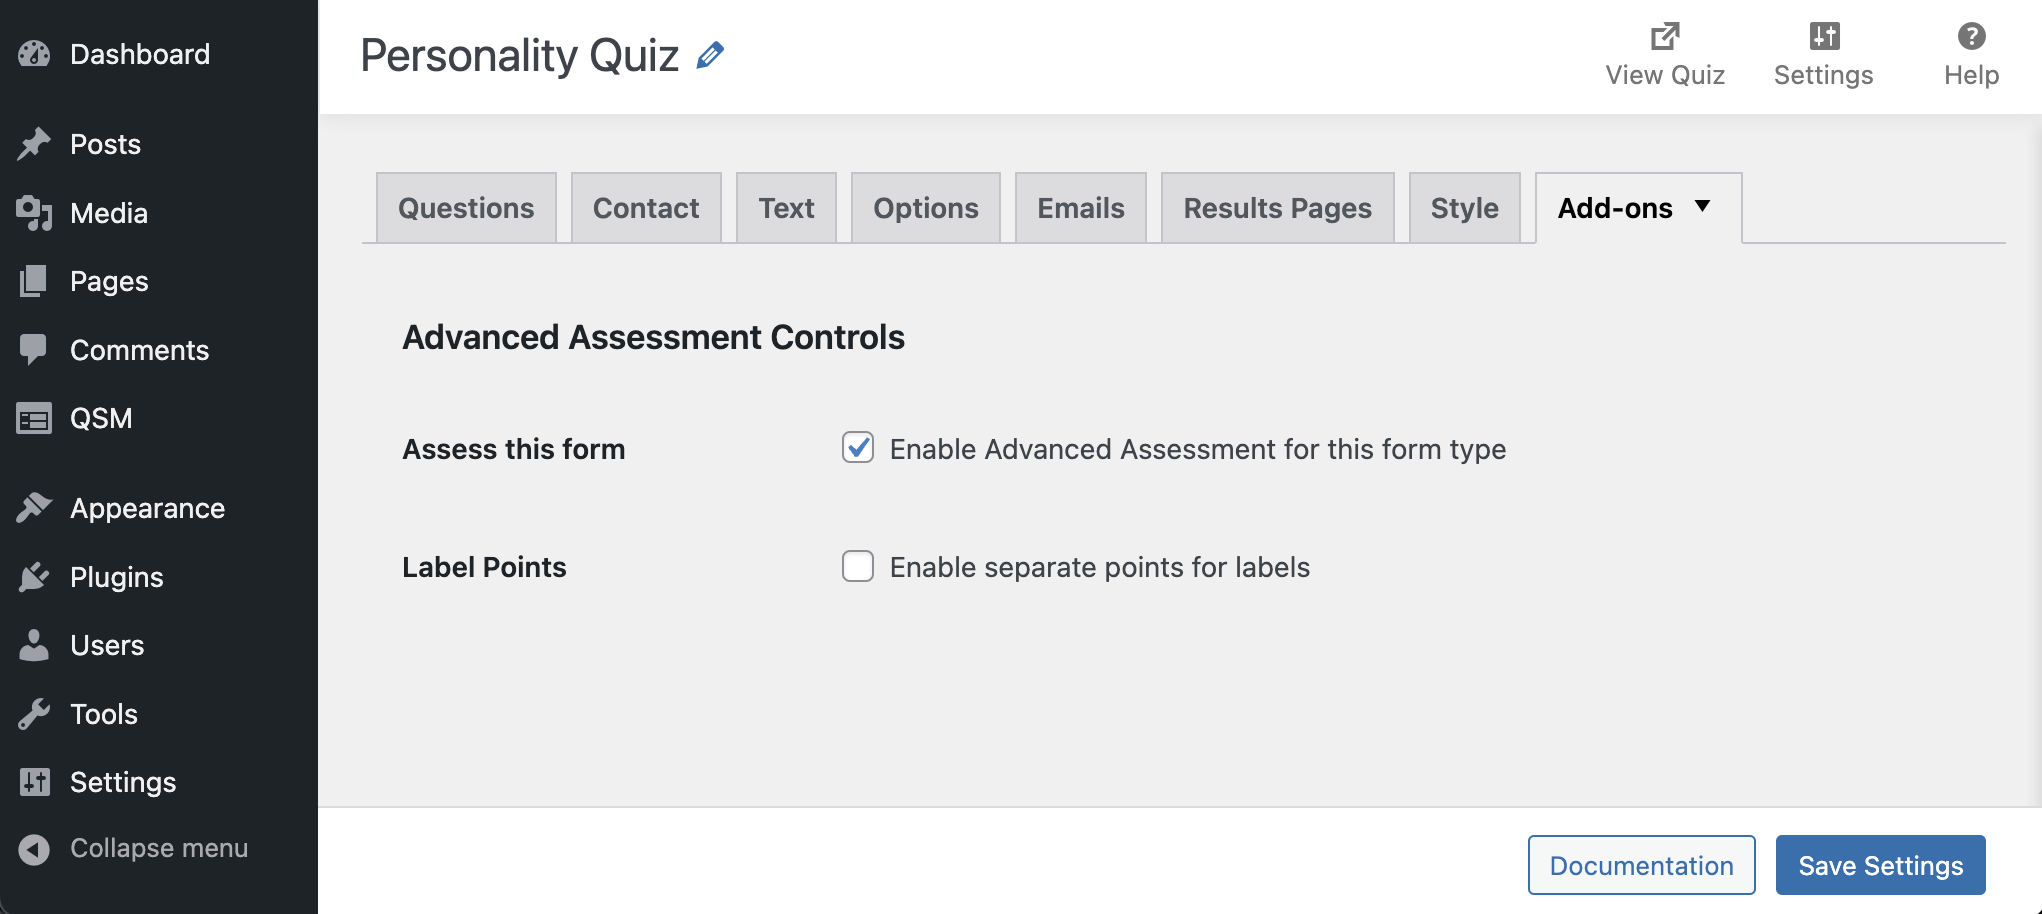Image resolution: width=2042 pixels, height=914 pixels.
Task: Open the Emails tab
Action: point(1080,208)
